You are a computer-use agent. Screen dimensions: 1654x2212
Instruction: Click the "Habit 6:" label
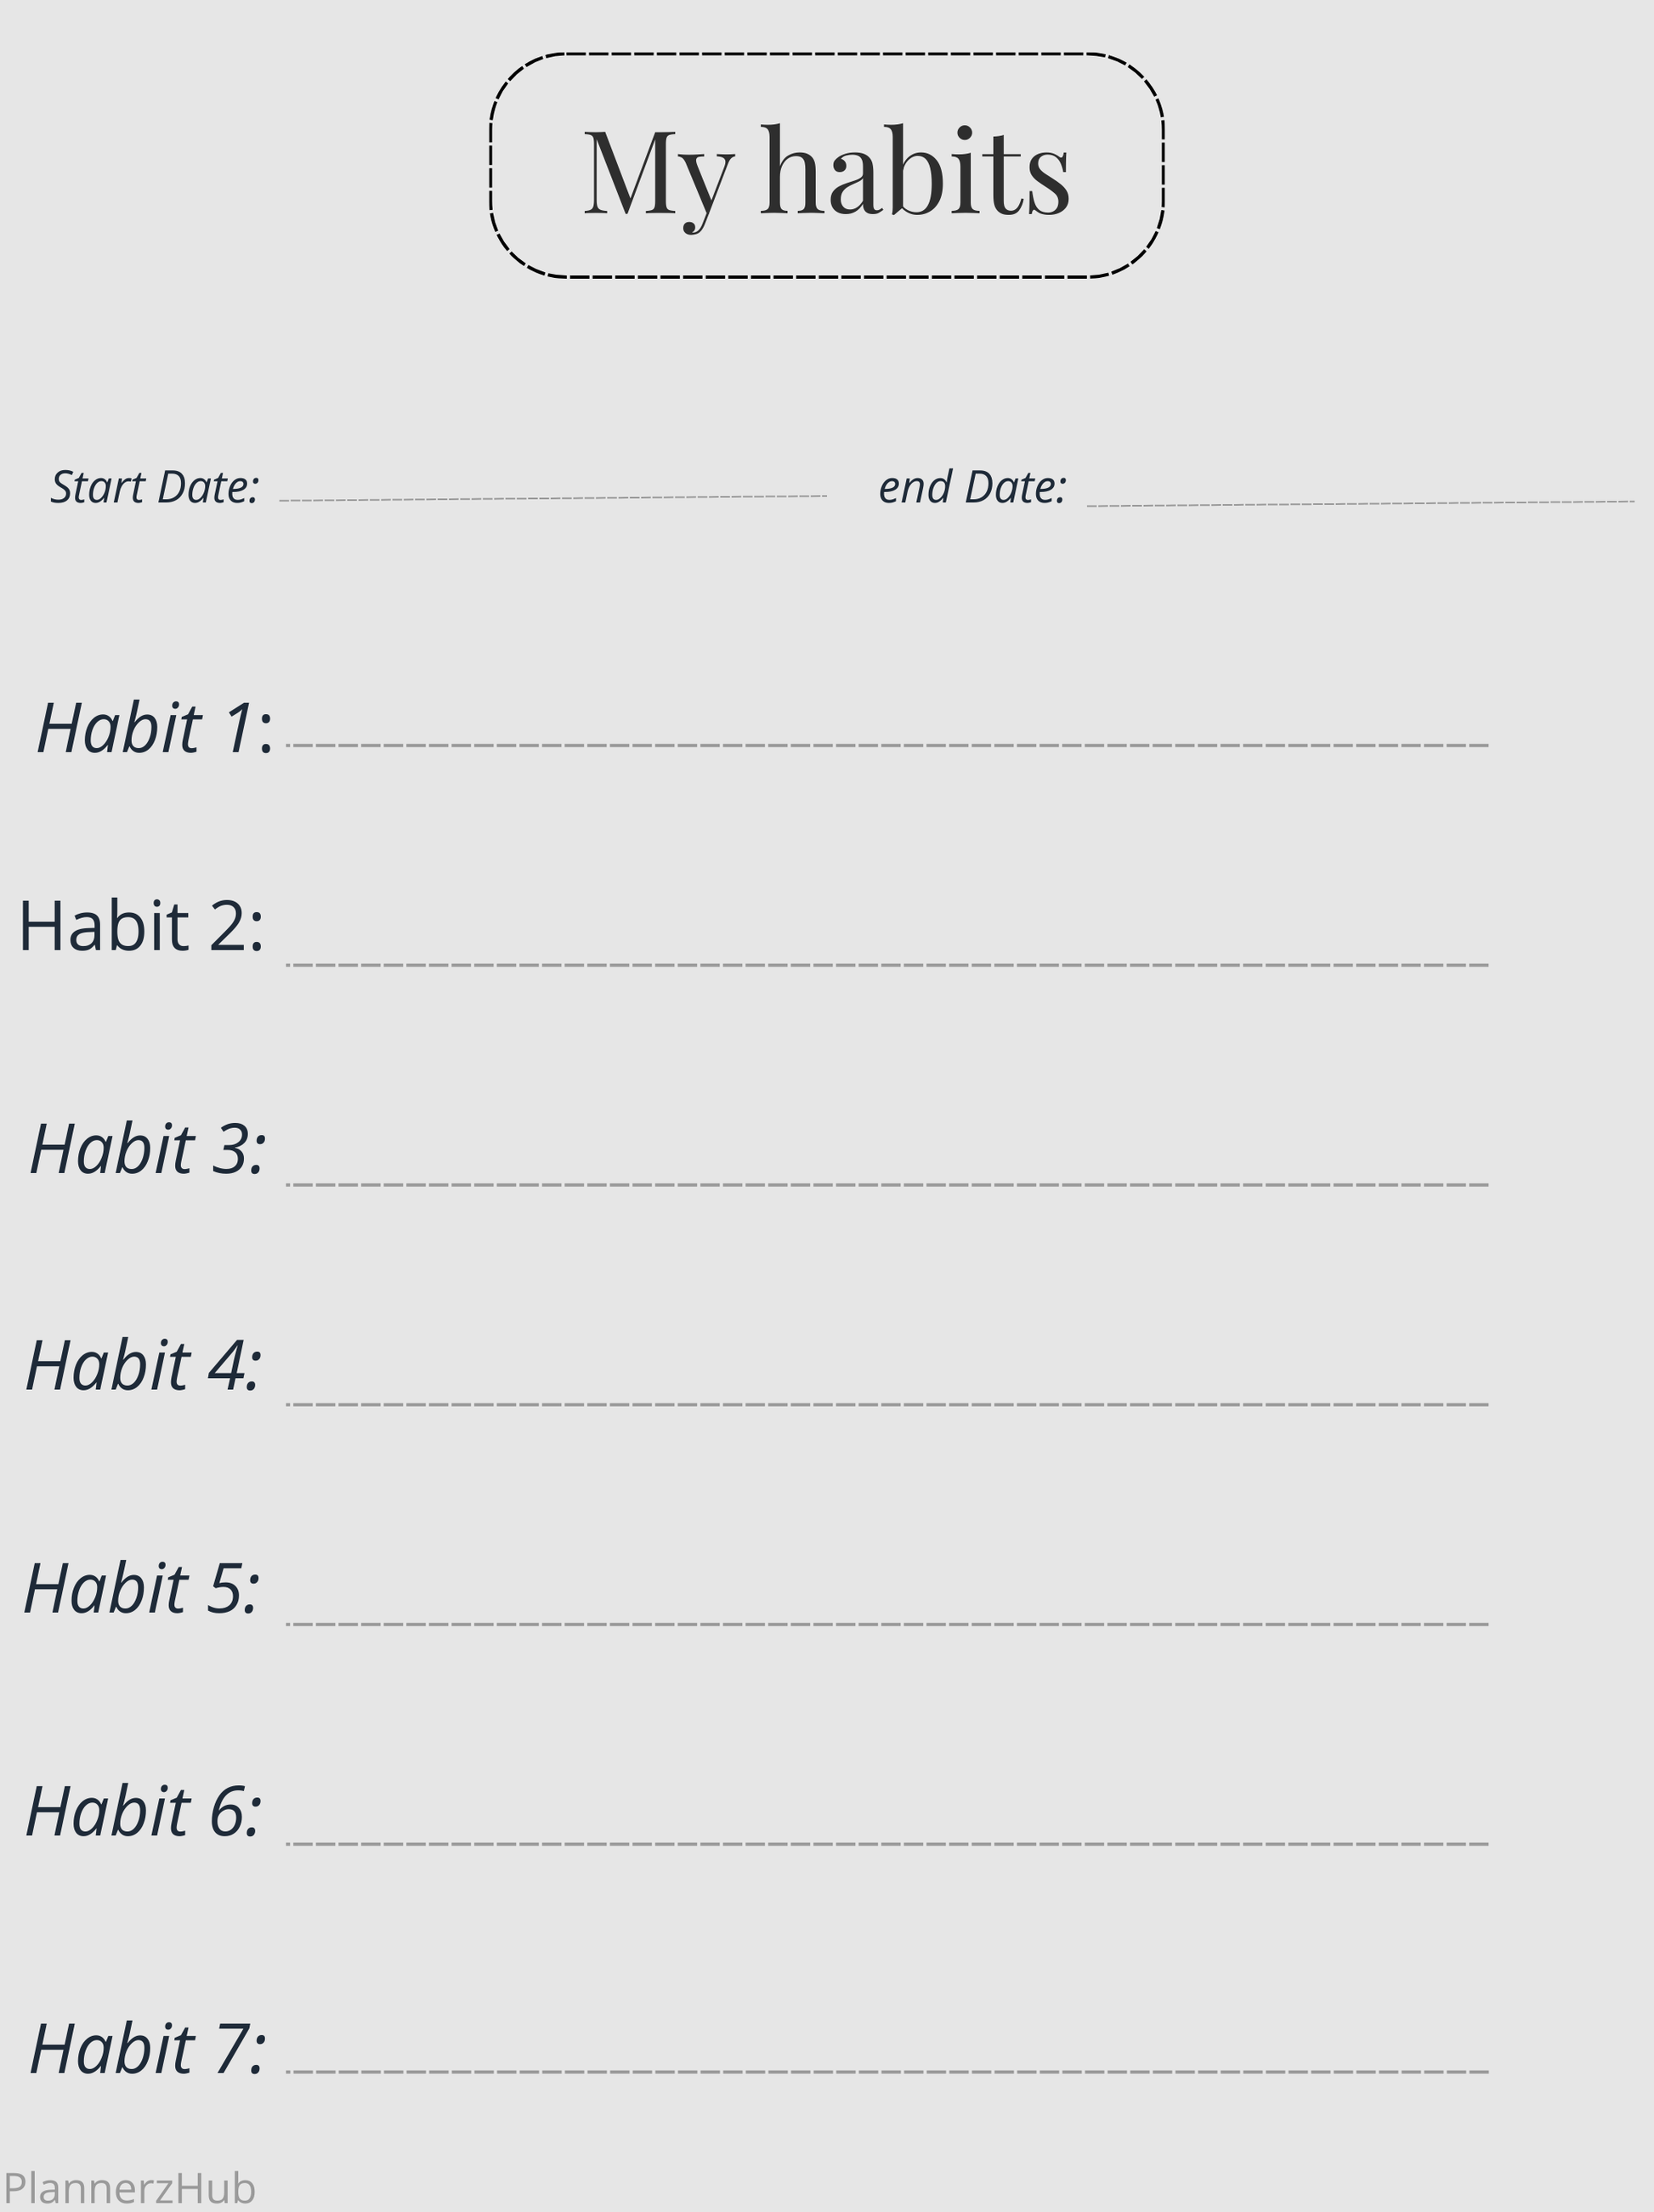(x=144, y=1811)
